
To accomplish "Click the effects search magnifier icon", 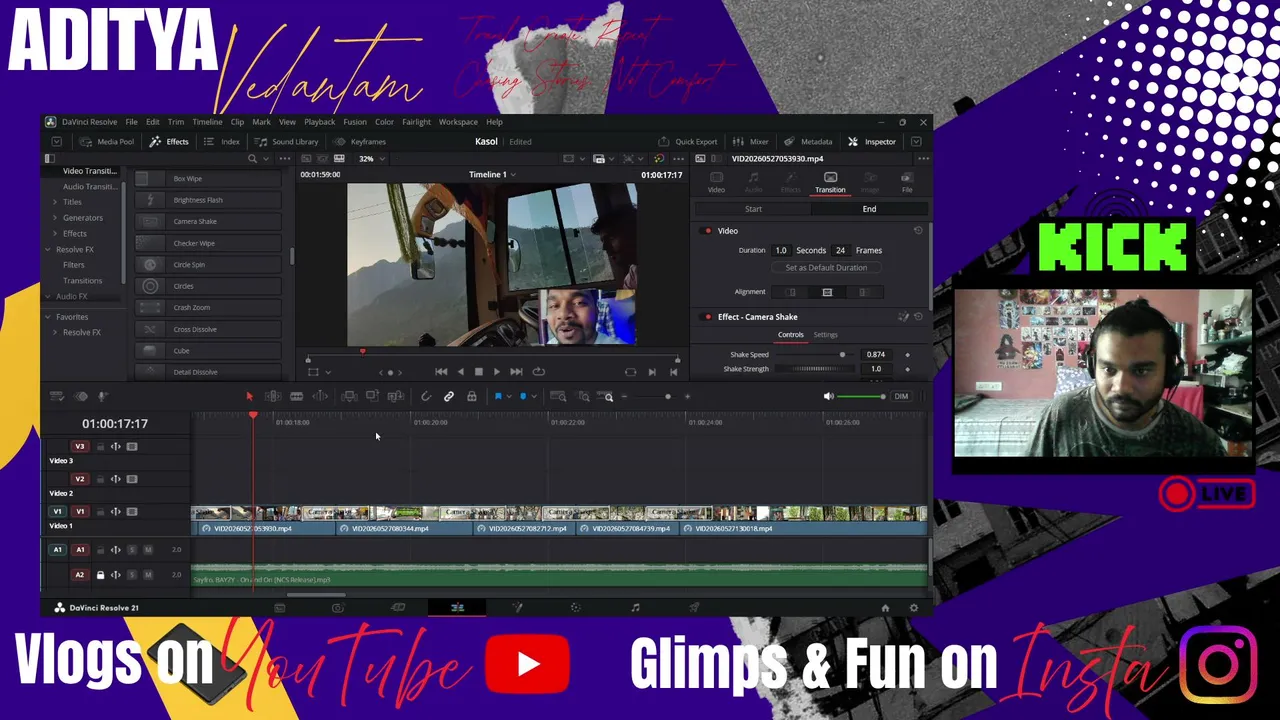I will tap(252, 159).
